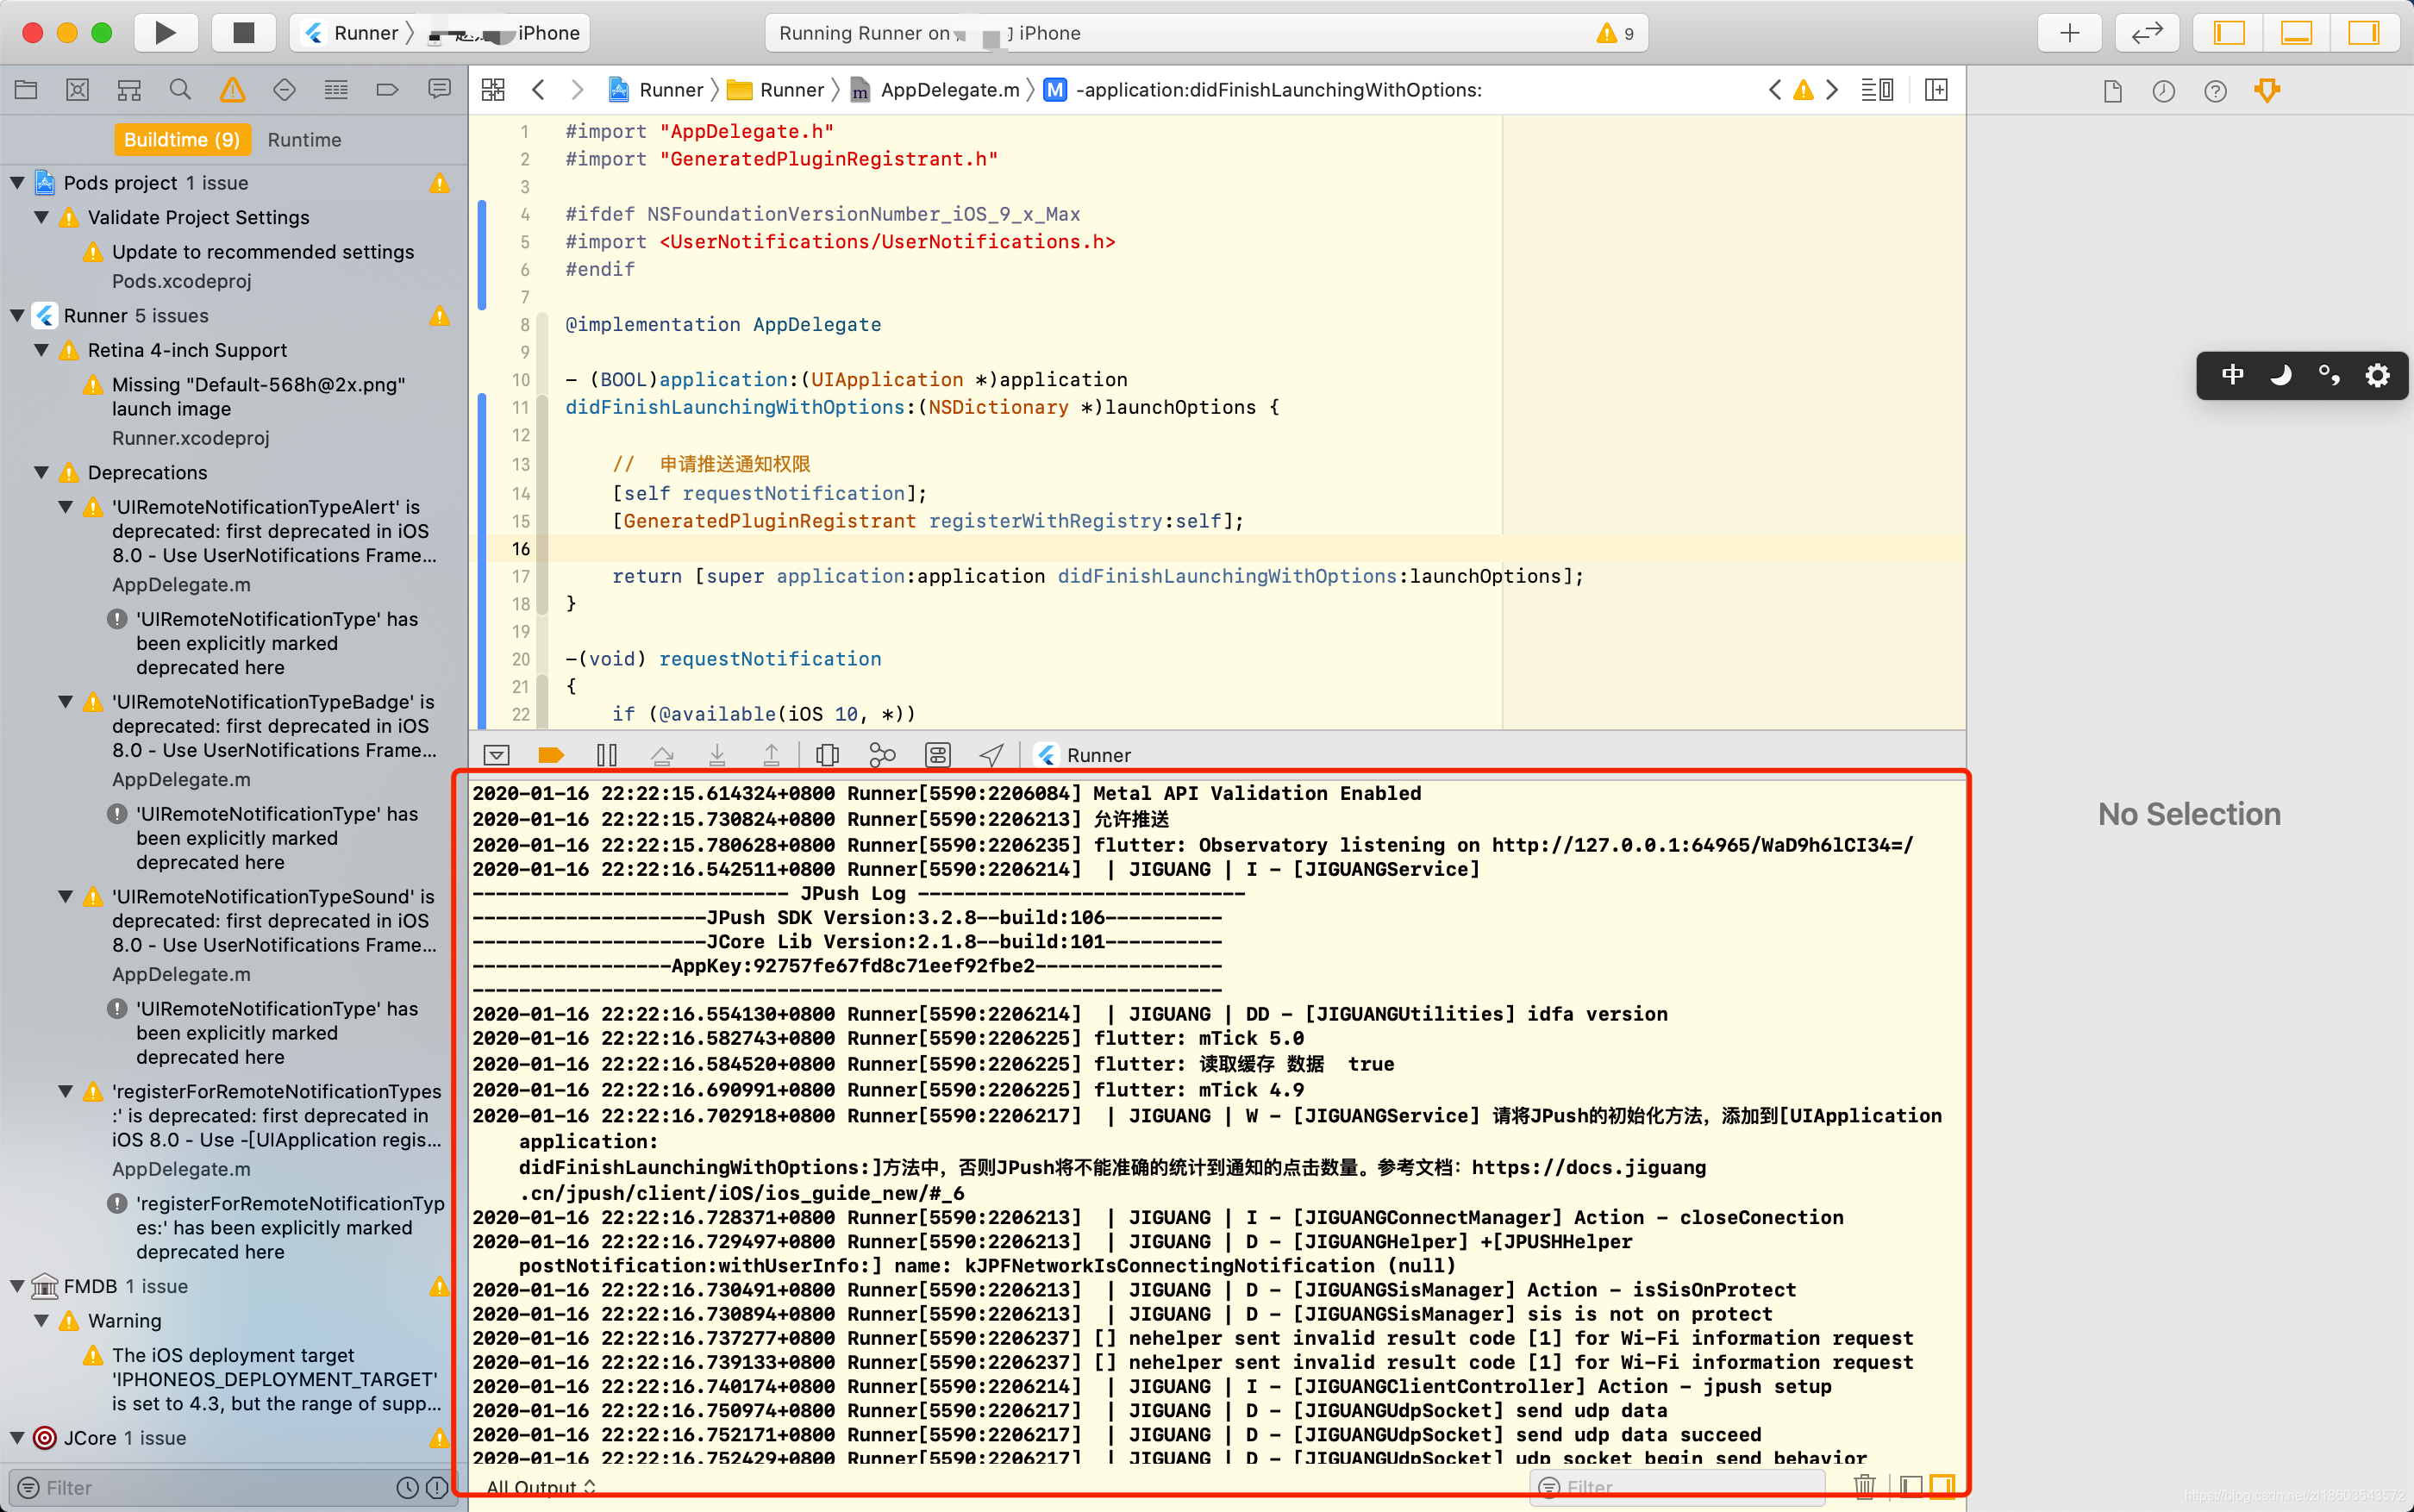Viewport: 2414px width, 1512px height.
Task: Click the Run (play) button
Action: (165, 32)
